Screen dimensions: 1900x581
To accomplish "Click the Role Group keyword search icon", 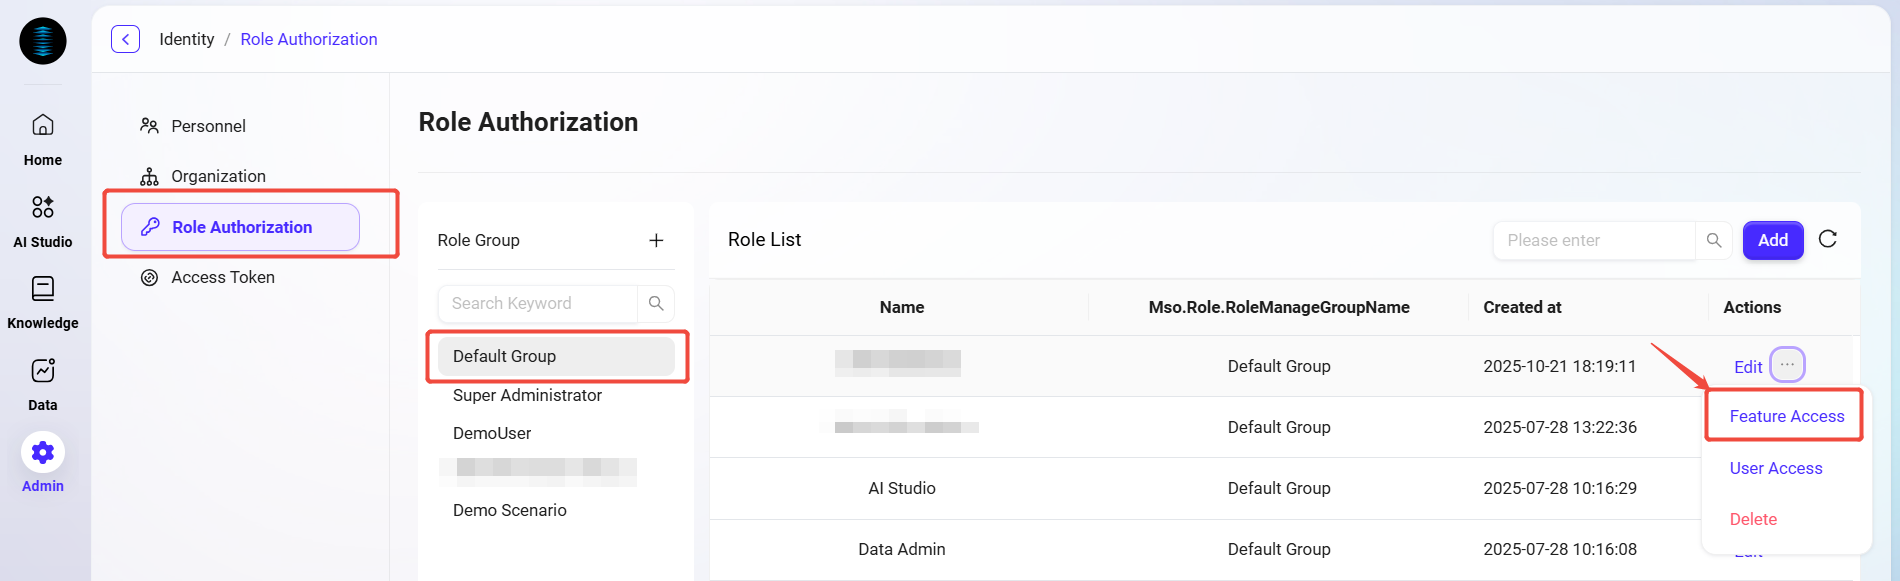I will coord(656,303).
